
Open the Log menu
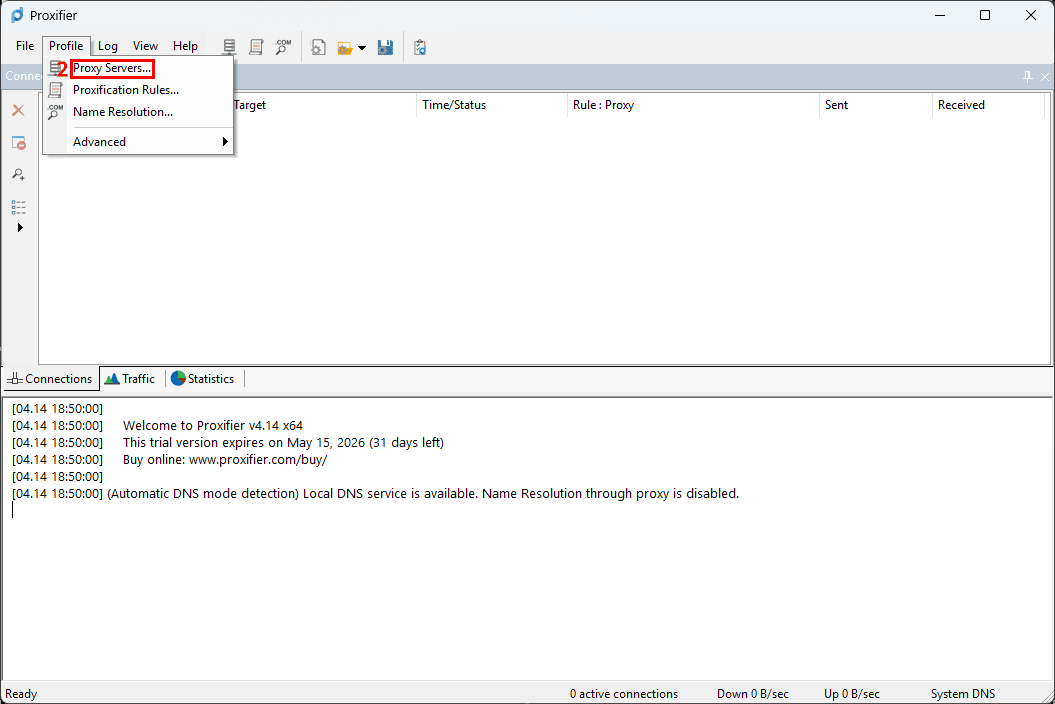pyautogui.click(x=108, y=46)
